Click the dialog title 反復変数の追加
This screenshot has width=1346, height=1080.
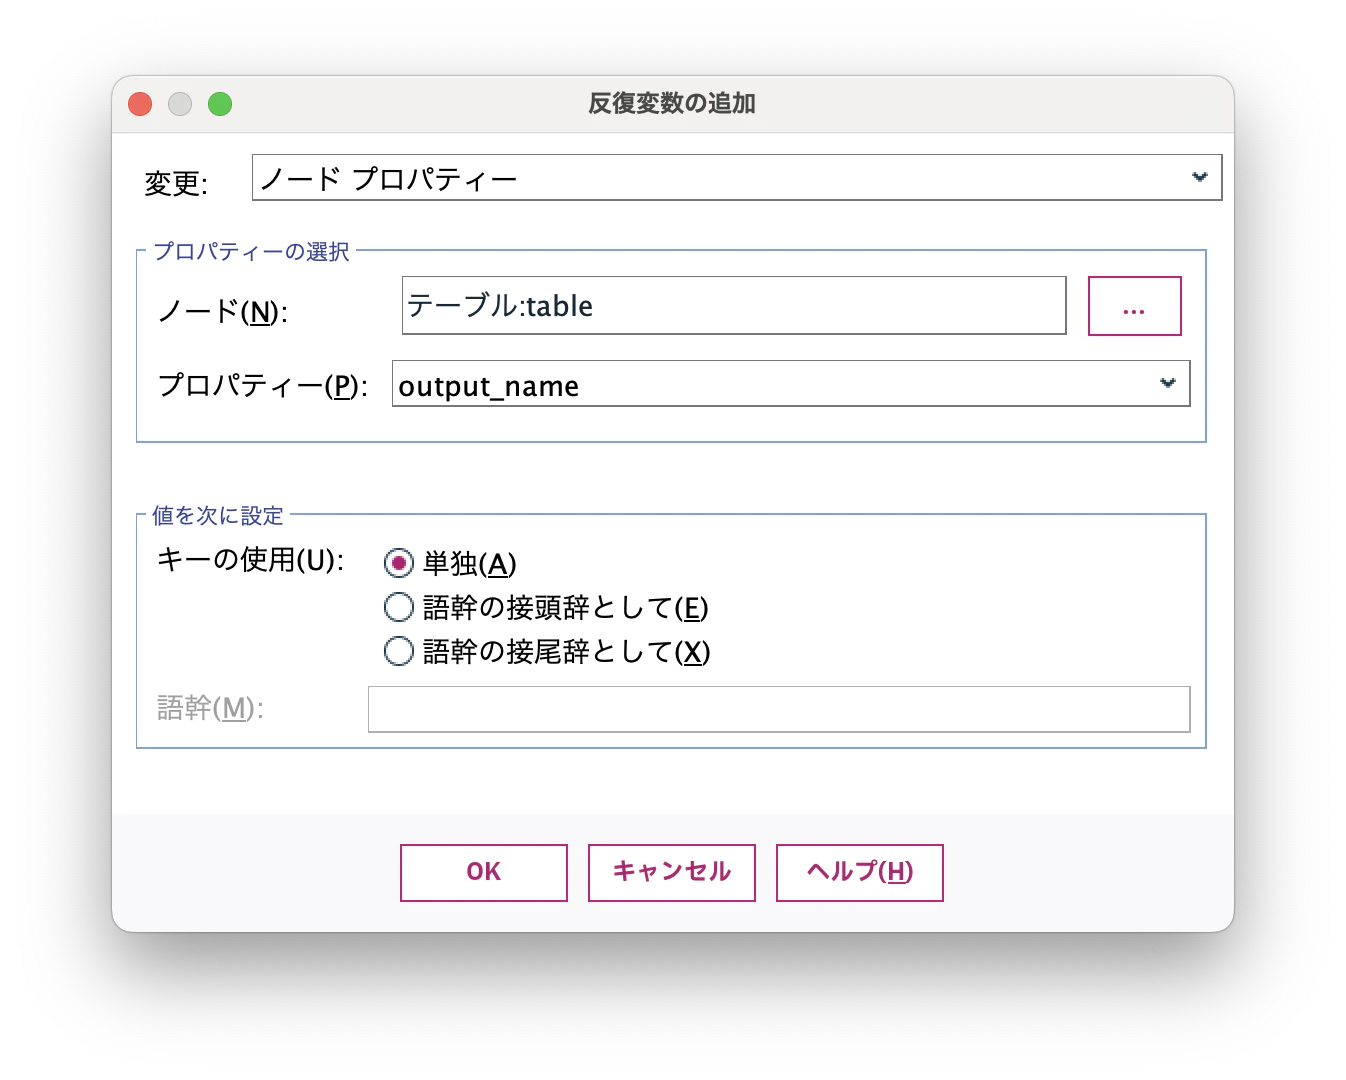[x=672, y=103]
